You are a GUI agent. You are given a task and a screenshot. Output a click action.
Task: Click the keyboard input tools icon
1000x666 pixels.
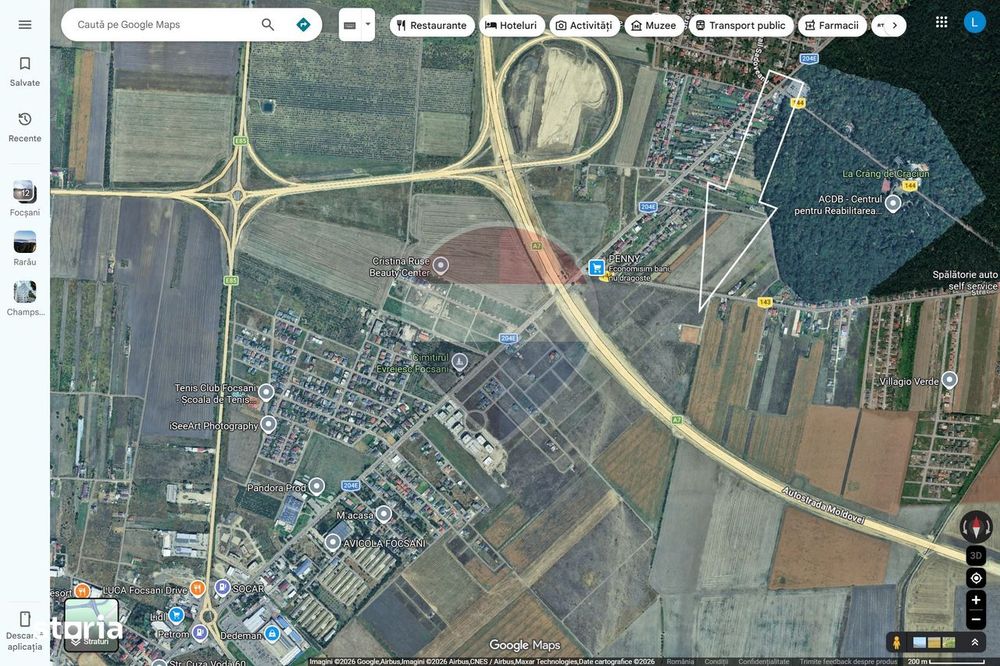click(x=349, y=26)
